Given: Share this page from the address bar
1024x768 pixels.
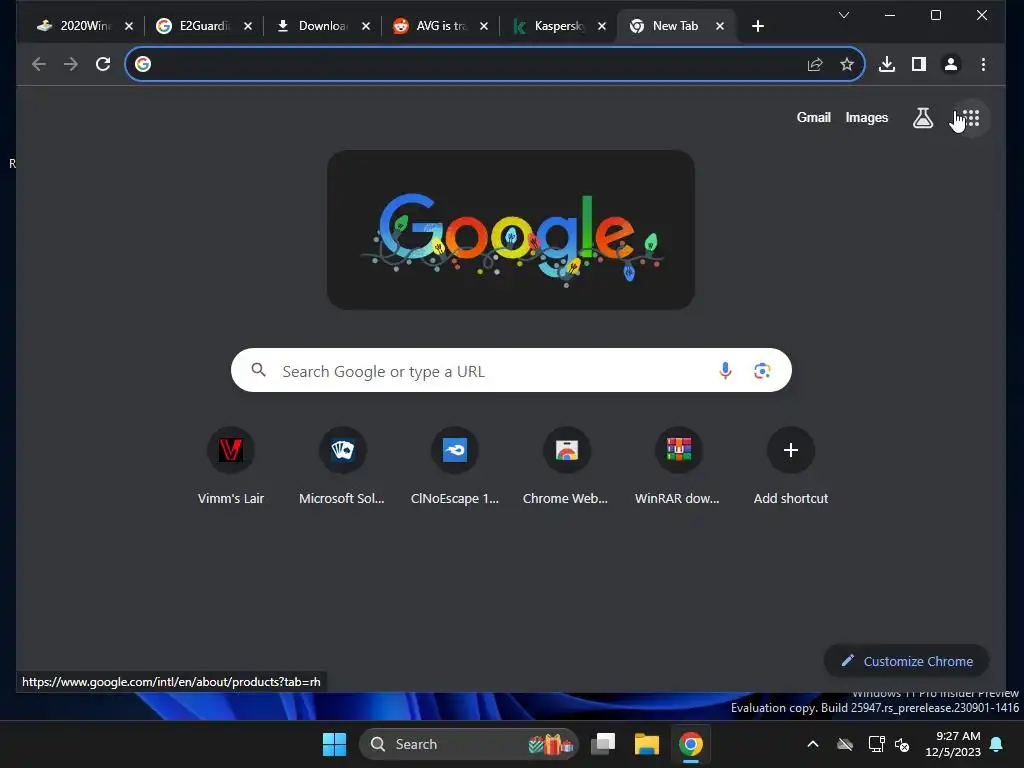Looking at the screenshot, I should tap(814, 64).
